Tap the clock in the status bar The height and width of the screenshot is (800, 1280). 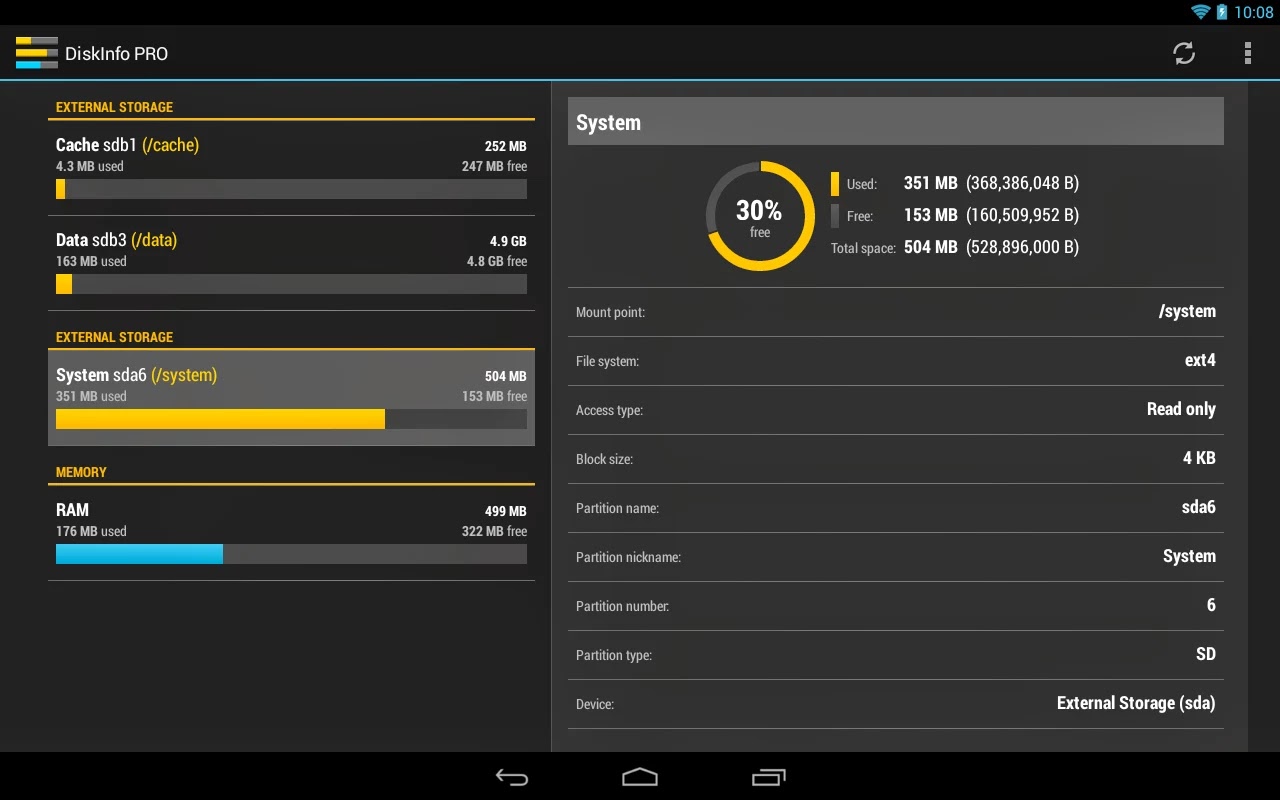(1253, 12)
